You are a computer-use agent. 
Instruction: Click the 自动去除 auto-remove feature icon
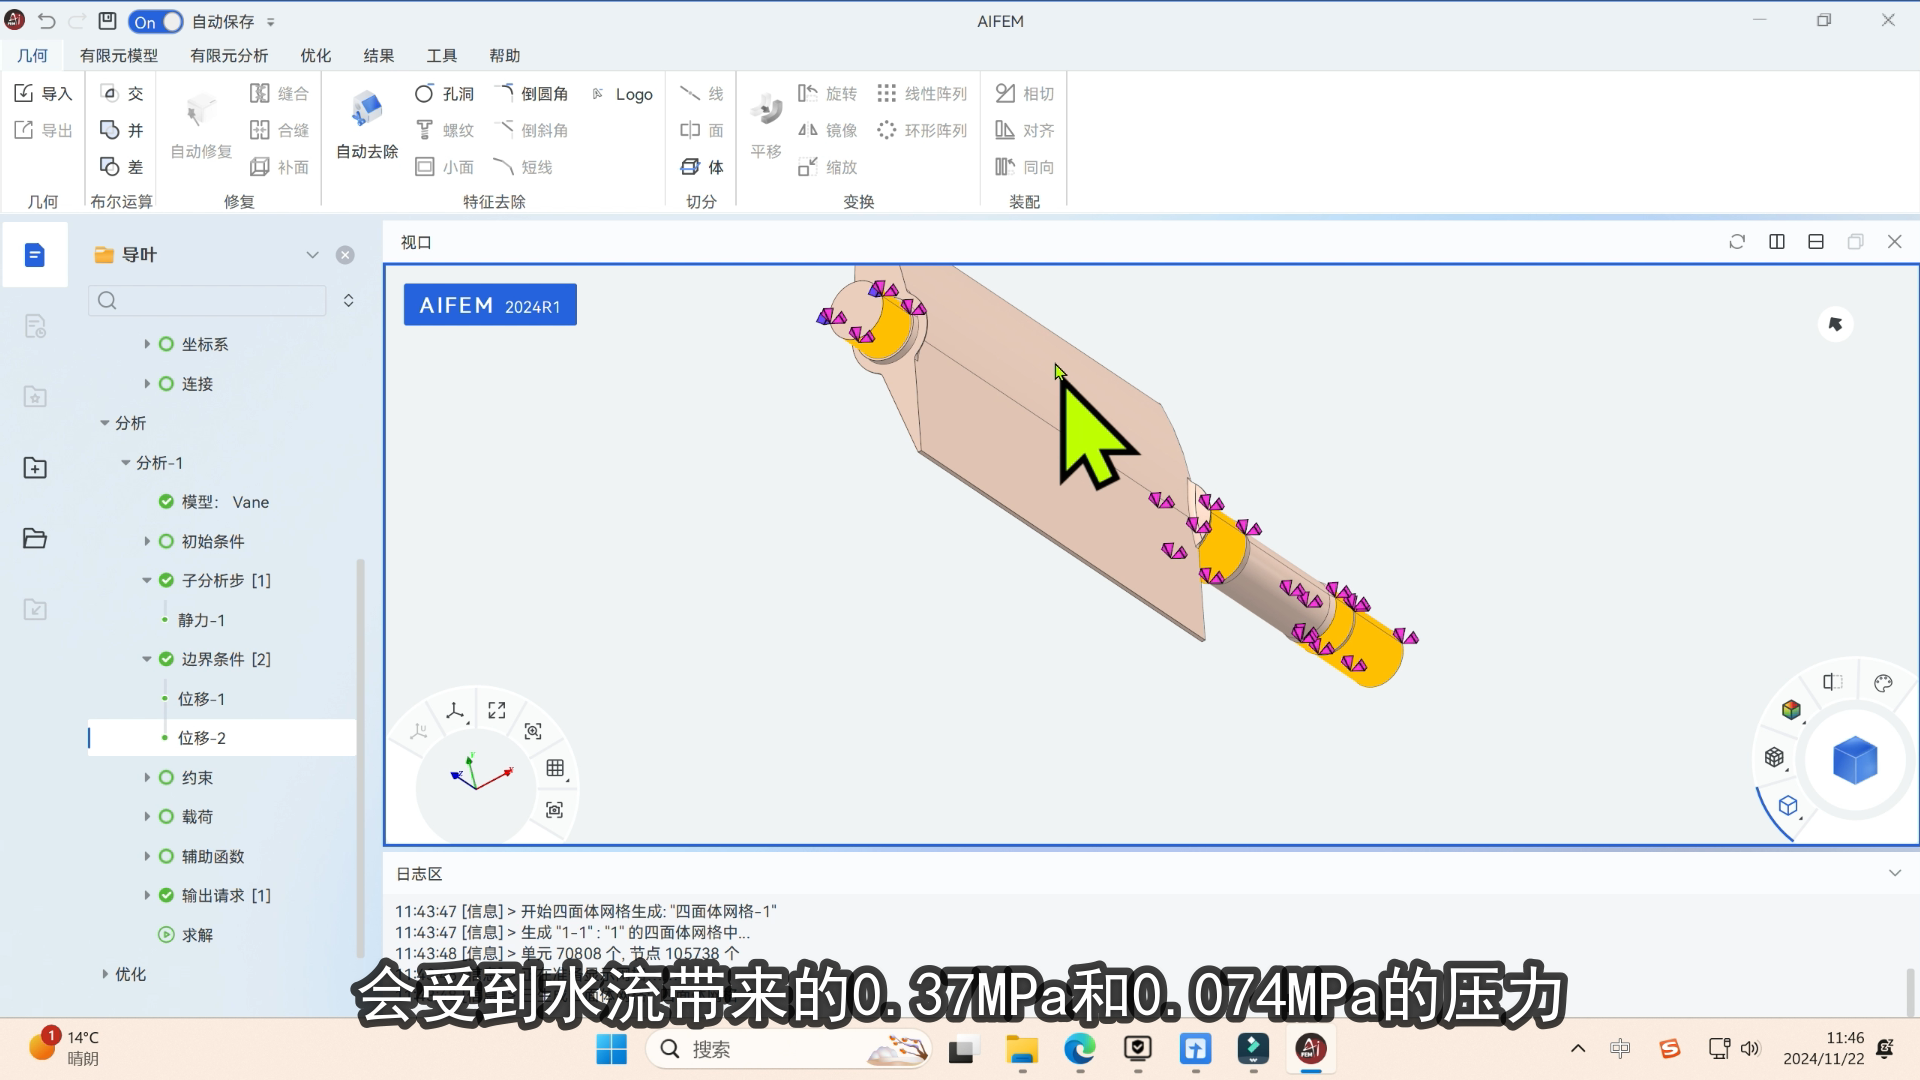tap(367, 110)
